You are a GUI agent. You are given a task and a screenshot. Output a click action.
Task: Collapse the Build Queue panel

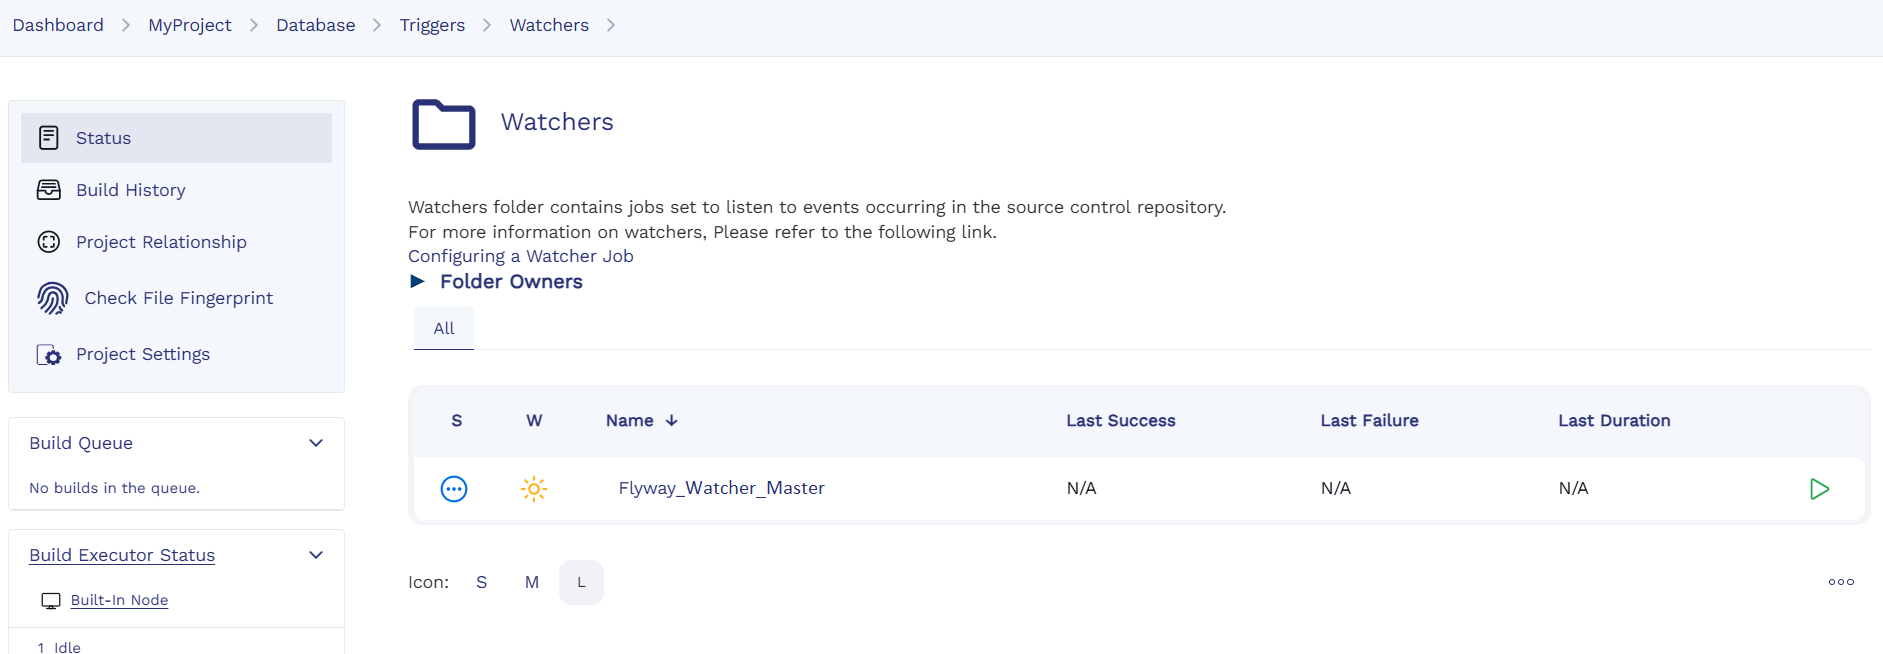coord(316,443)
